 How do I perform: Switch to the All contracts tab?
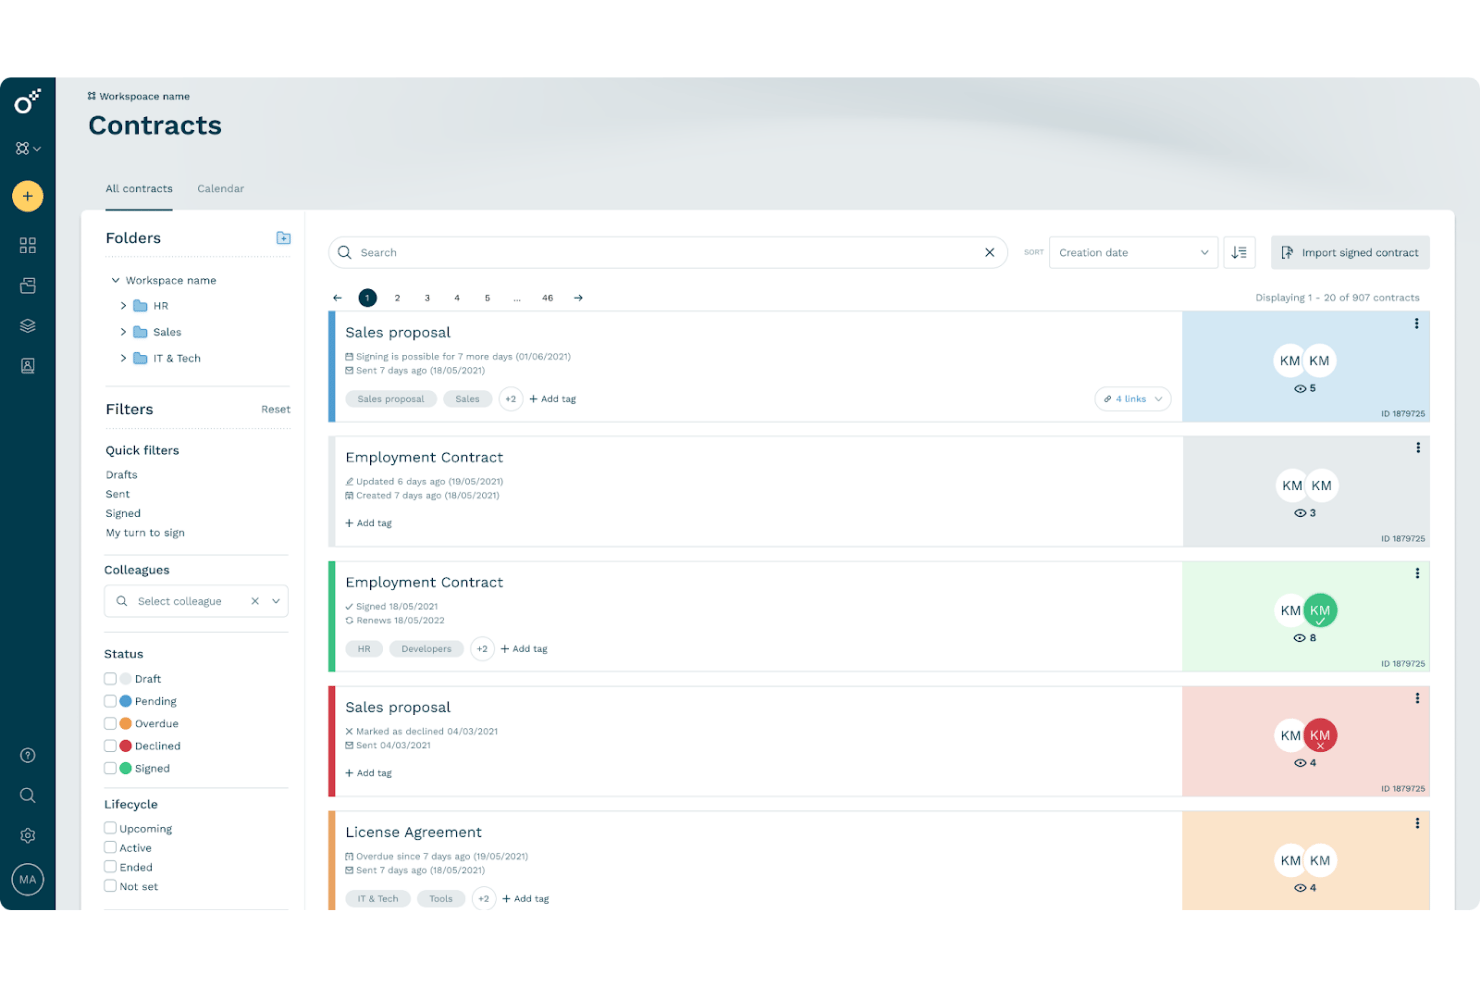139,188
